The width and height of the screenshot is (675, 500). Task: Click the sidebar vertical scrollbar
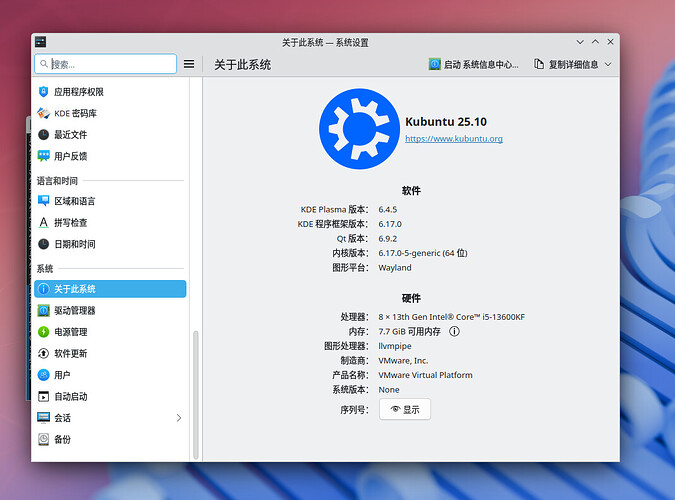(x=196, y=390)
